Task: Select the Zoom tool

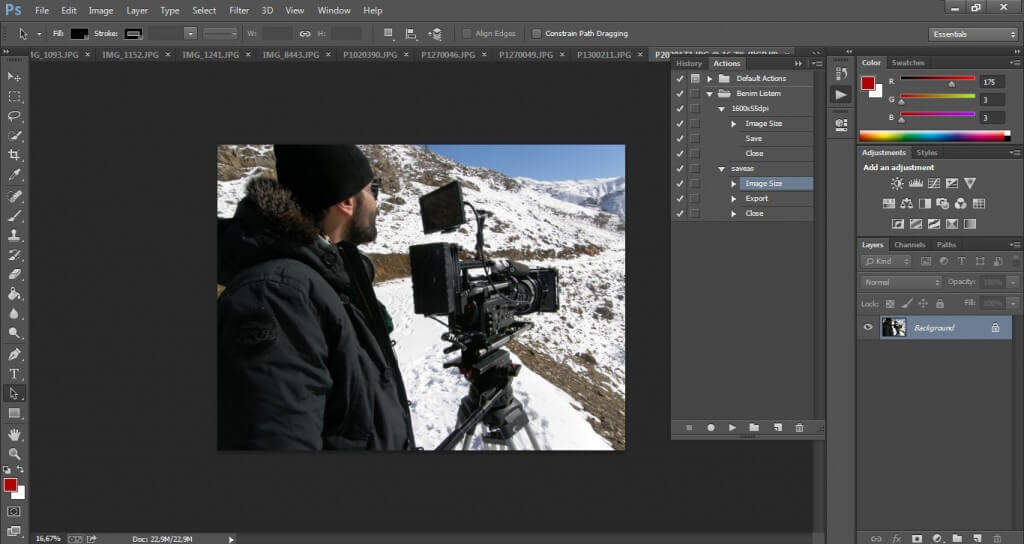Action: point(14,453)
